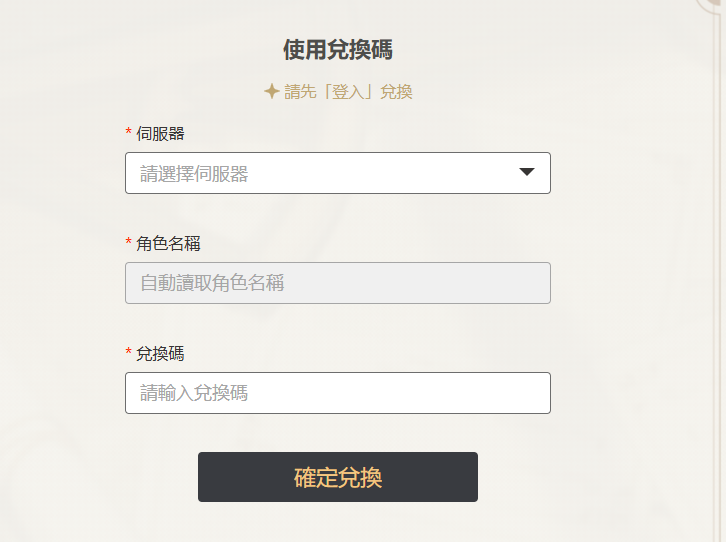Click the red asterisk next to 伺服器
Screen dimensions: 726x542
click(x=128, y=131)
